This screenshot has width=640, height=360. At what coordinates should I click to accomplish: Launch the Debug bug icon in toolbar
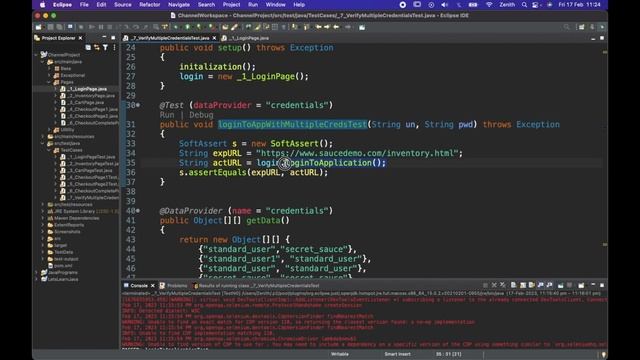[x=176, y=27]
